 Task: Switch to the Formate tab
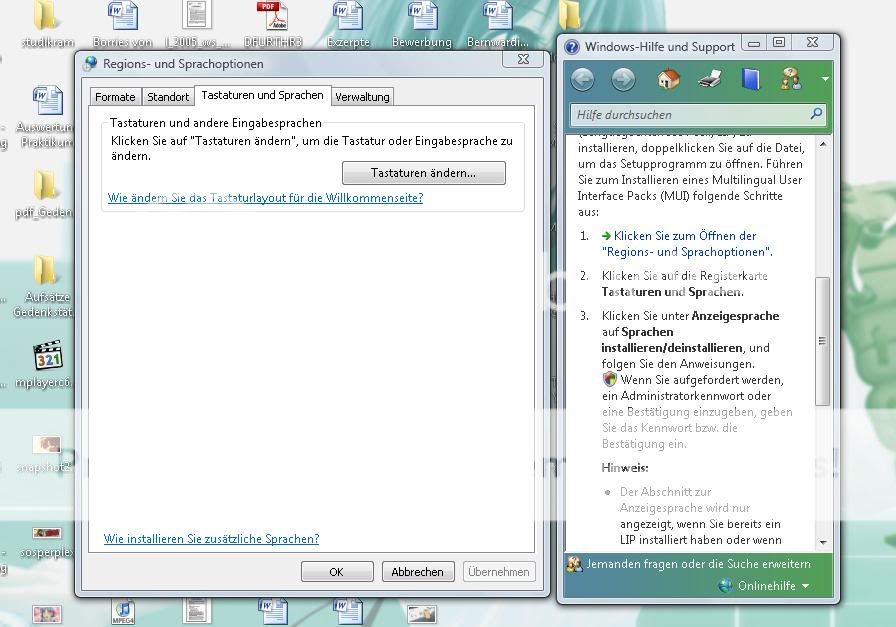115,97
